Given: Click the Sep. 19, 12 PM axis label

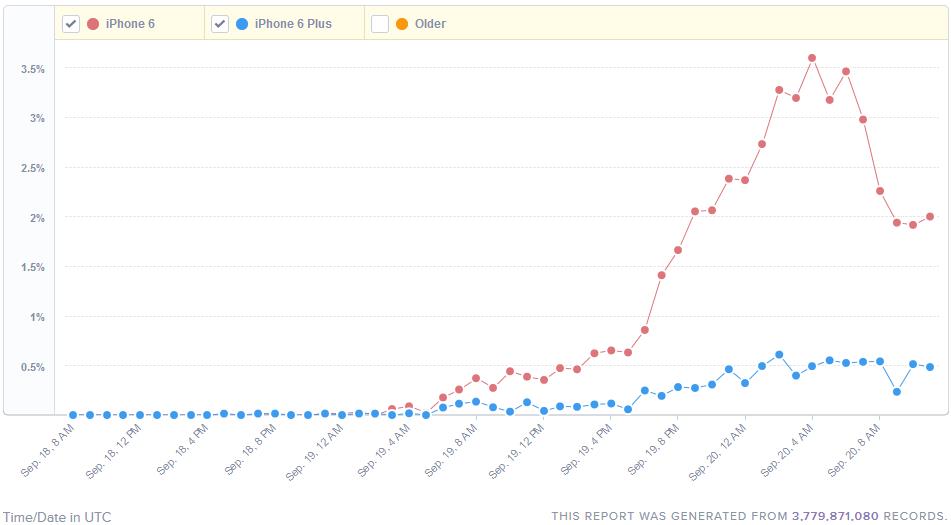Looking at the screenshot, I should 517,456.
